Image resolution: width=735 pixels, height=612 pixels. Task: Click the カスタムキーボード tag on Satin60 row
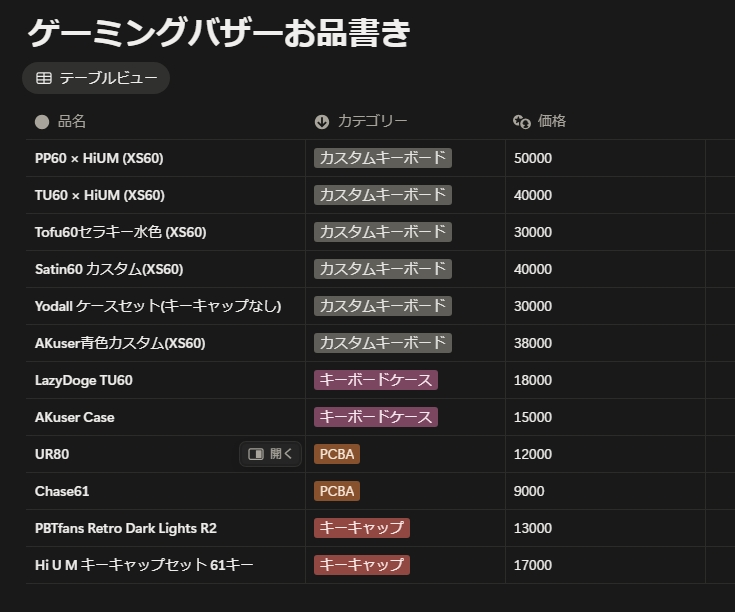point(383,269)
